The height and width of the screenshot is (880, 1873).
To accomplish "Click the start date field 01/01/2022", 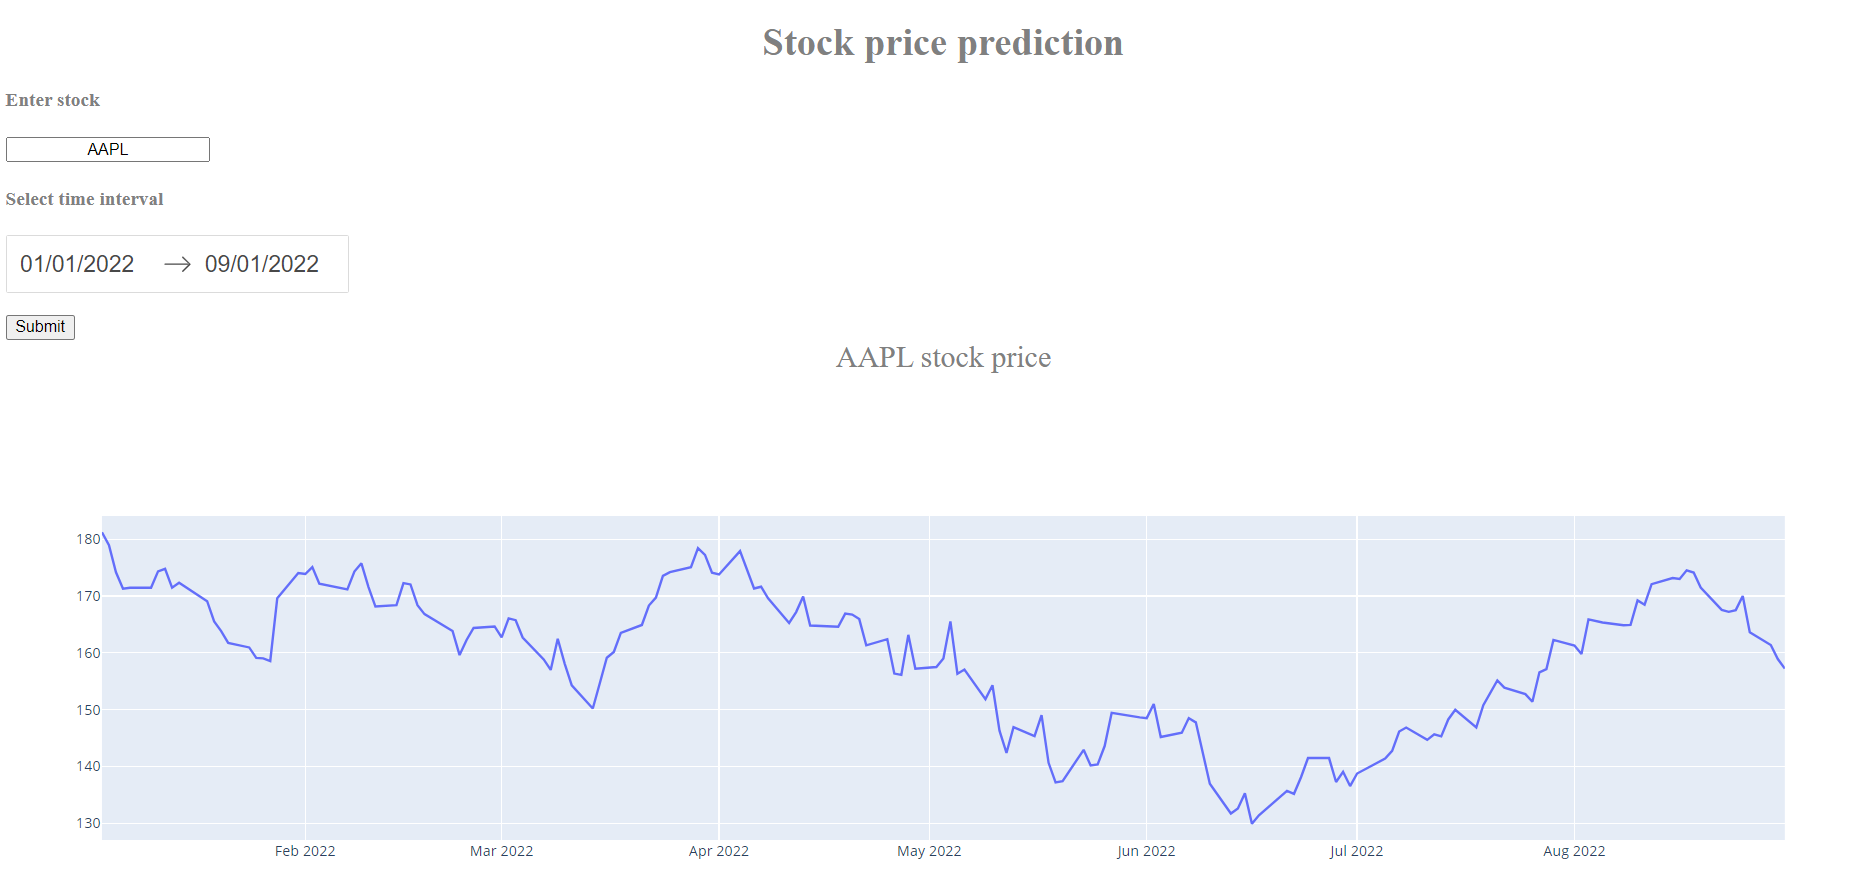I will (77, 263).
